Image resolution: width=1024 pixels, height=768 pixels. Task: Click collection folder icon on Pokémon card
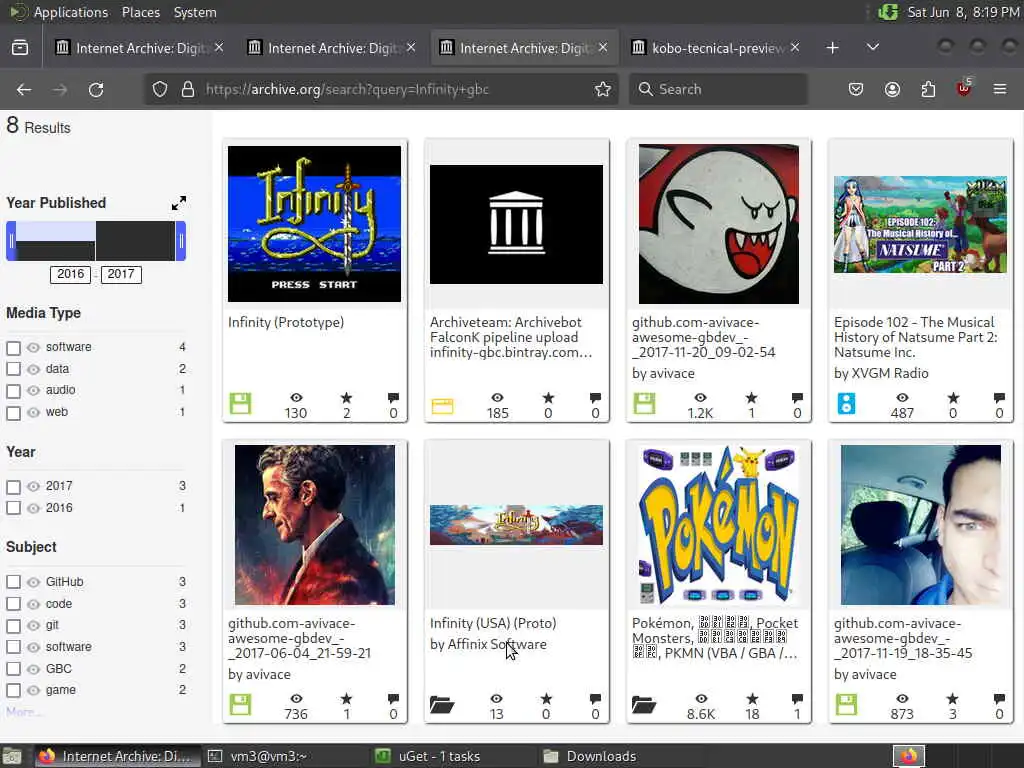(x=644, y=705)
